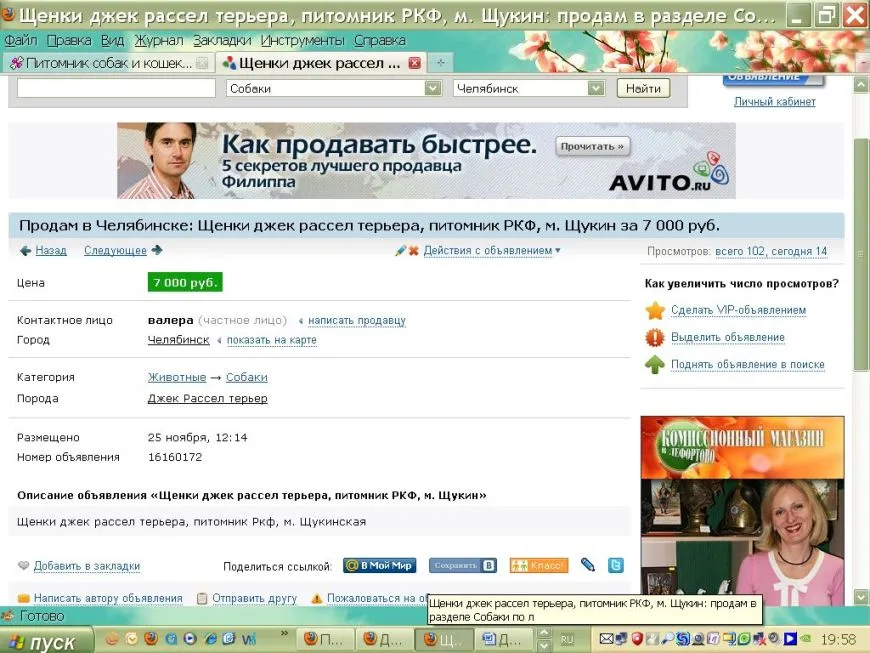Click the Комиссионный магазин ad image
The width and height of the screenshot is (870, 653).
742,510
